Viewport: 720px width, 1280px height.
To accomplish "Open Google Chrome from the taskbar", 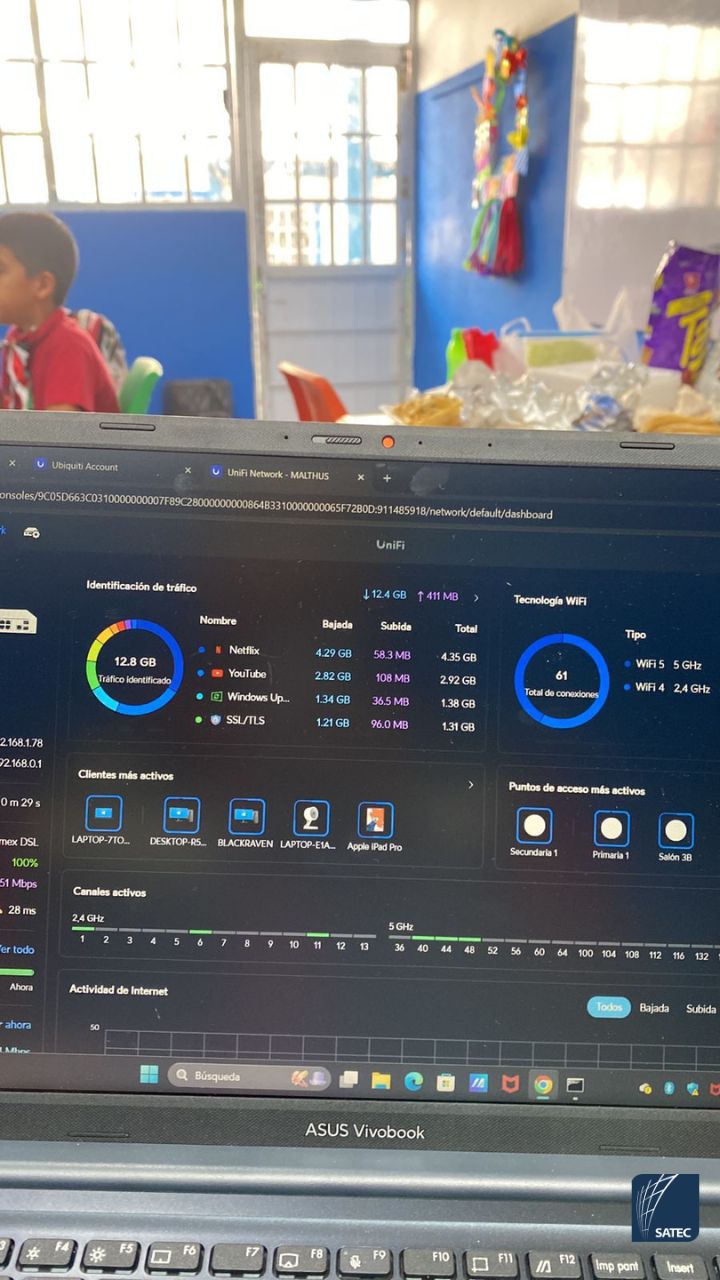I will [x=543, y=1084].
